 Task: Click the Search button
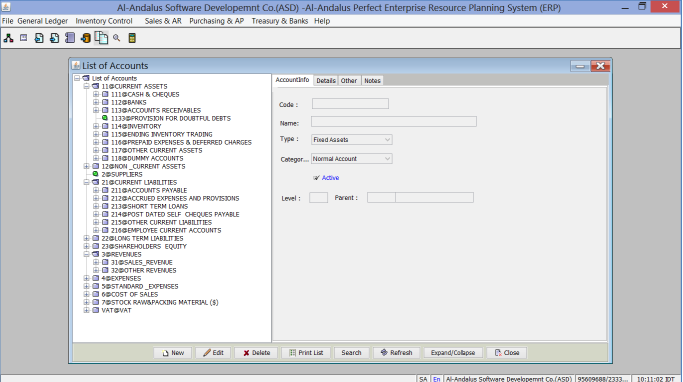click(x=352, y=353)
